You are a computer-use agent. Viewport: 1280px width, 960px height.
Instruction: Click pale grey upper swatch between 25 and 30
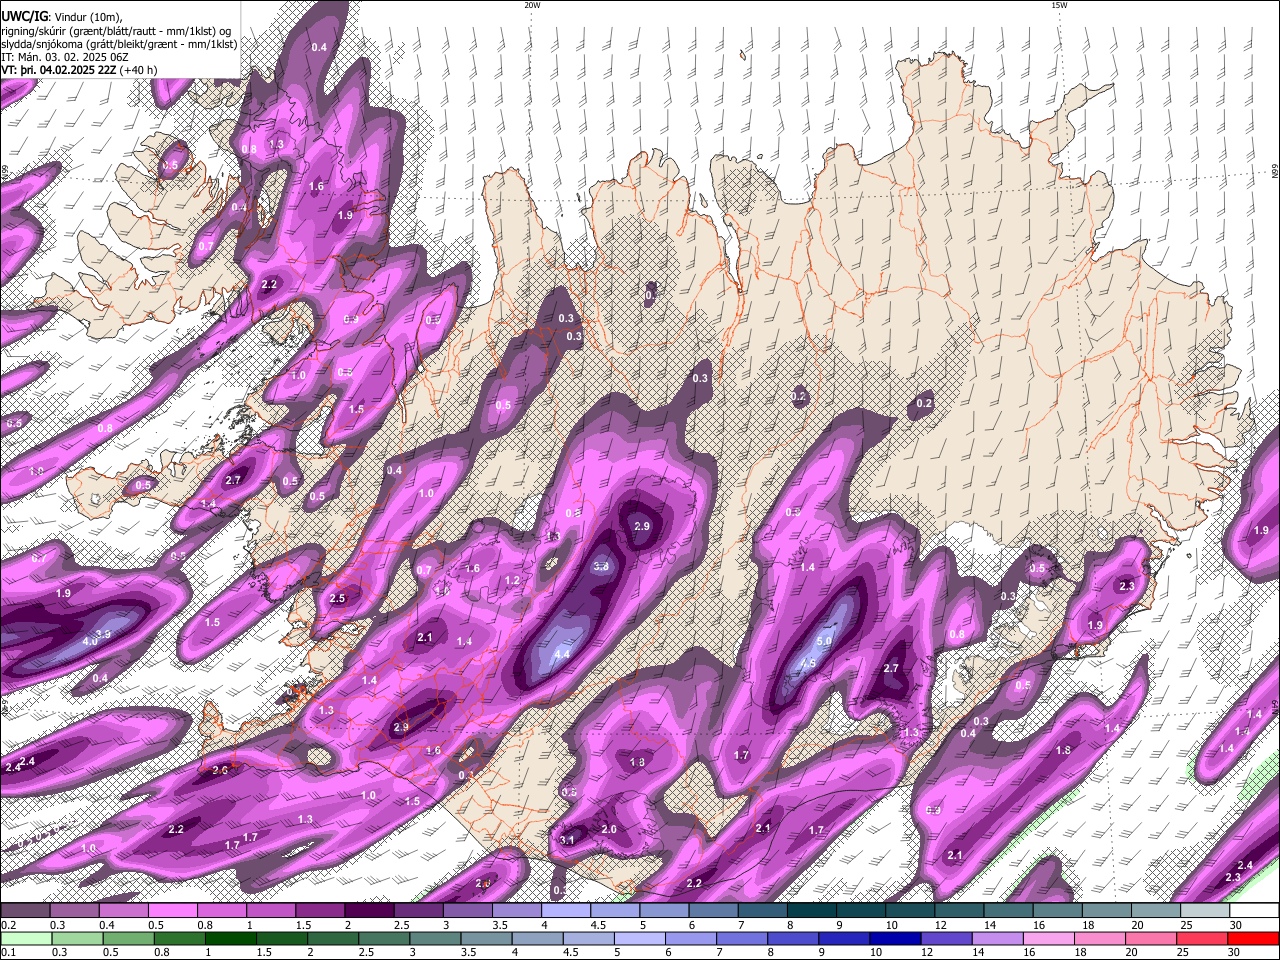point(1204,910)
